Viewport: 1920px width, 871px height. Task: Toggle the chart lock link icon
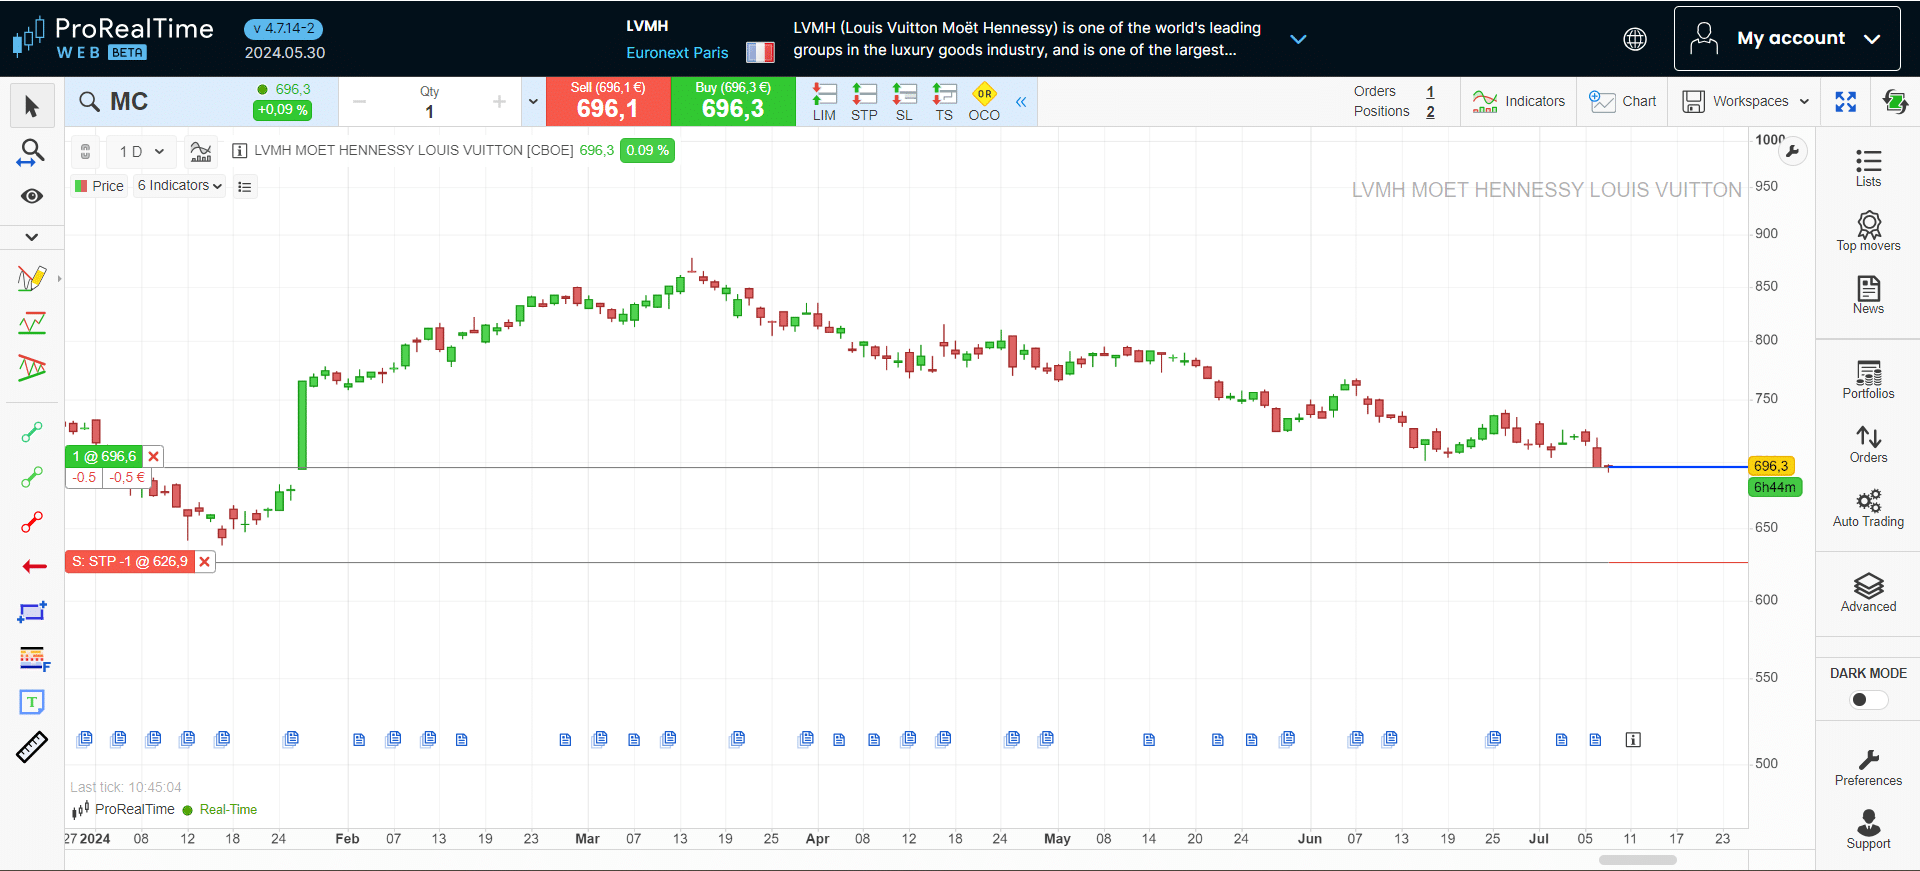click(86, 152)
